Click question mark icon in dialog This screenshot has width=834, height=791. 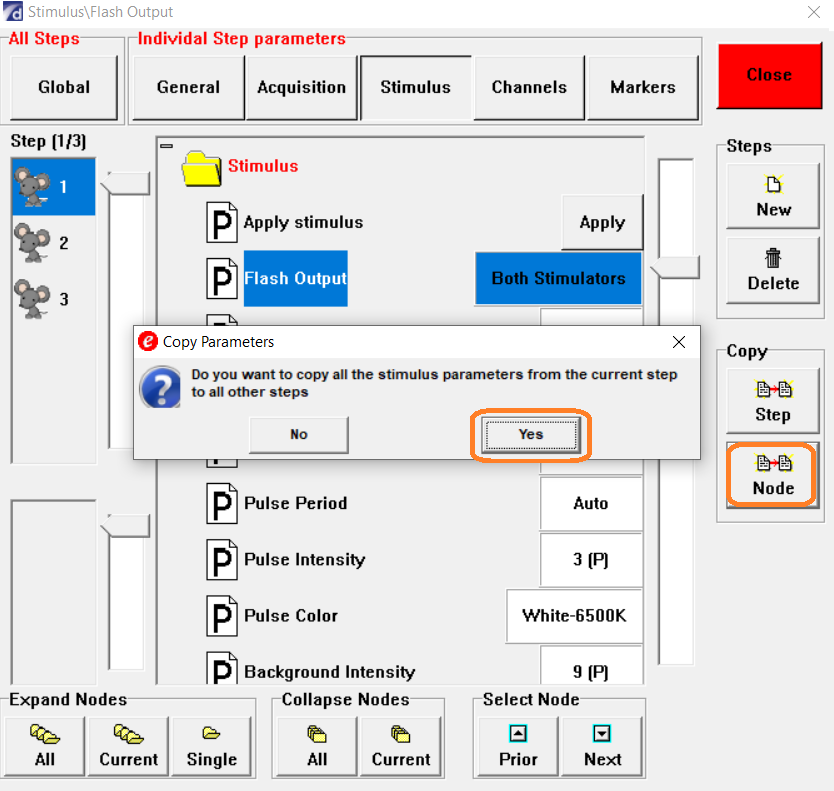(160, 387)
